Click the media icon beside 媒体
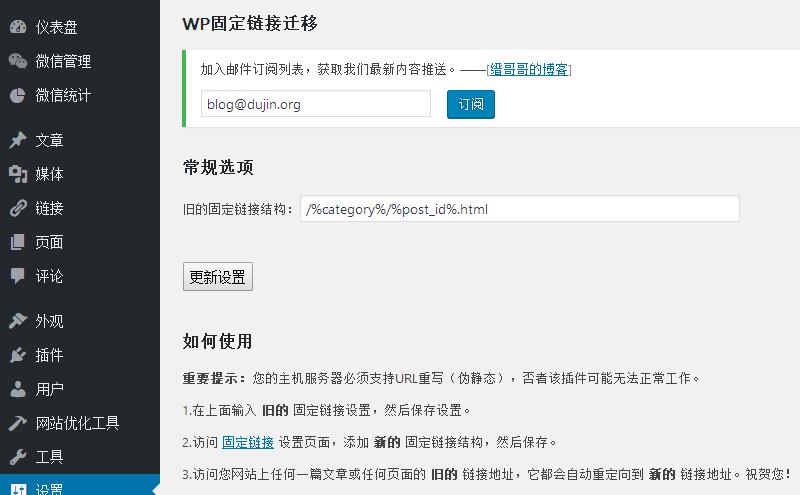 (18, 174)
